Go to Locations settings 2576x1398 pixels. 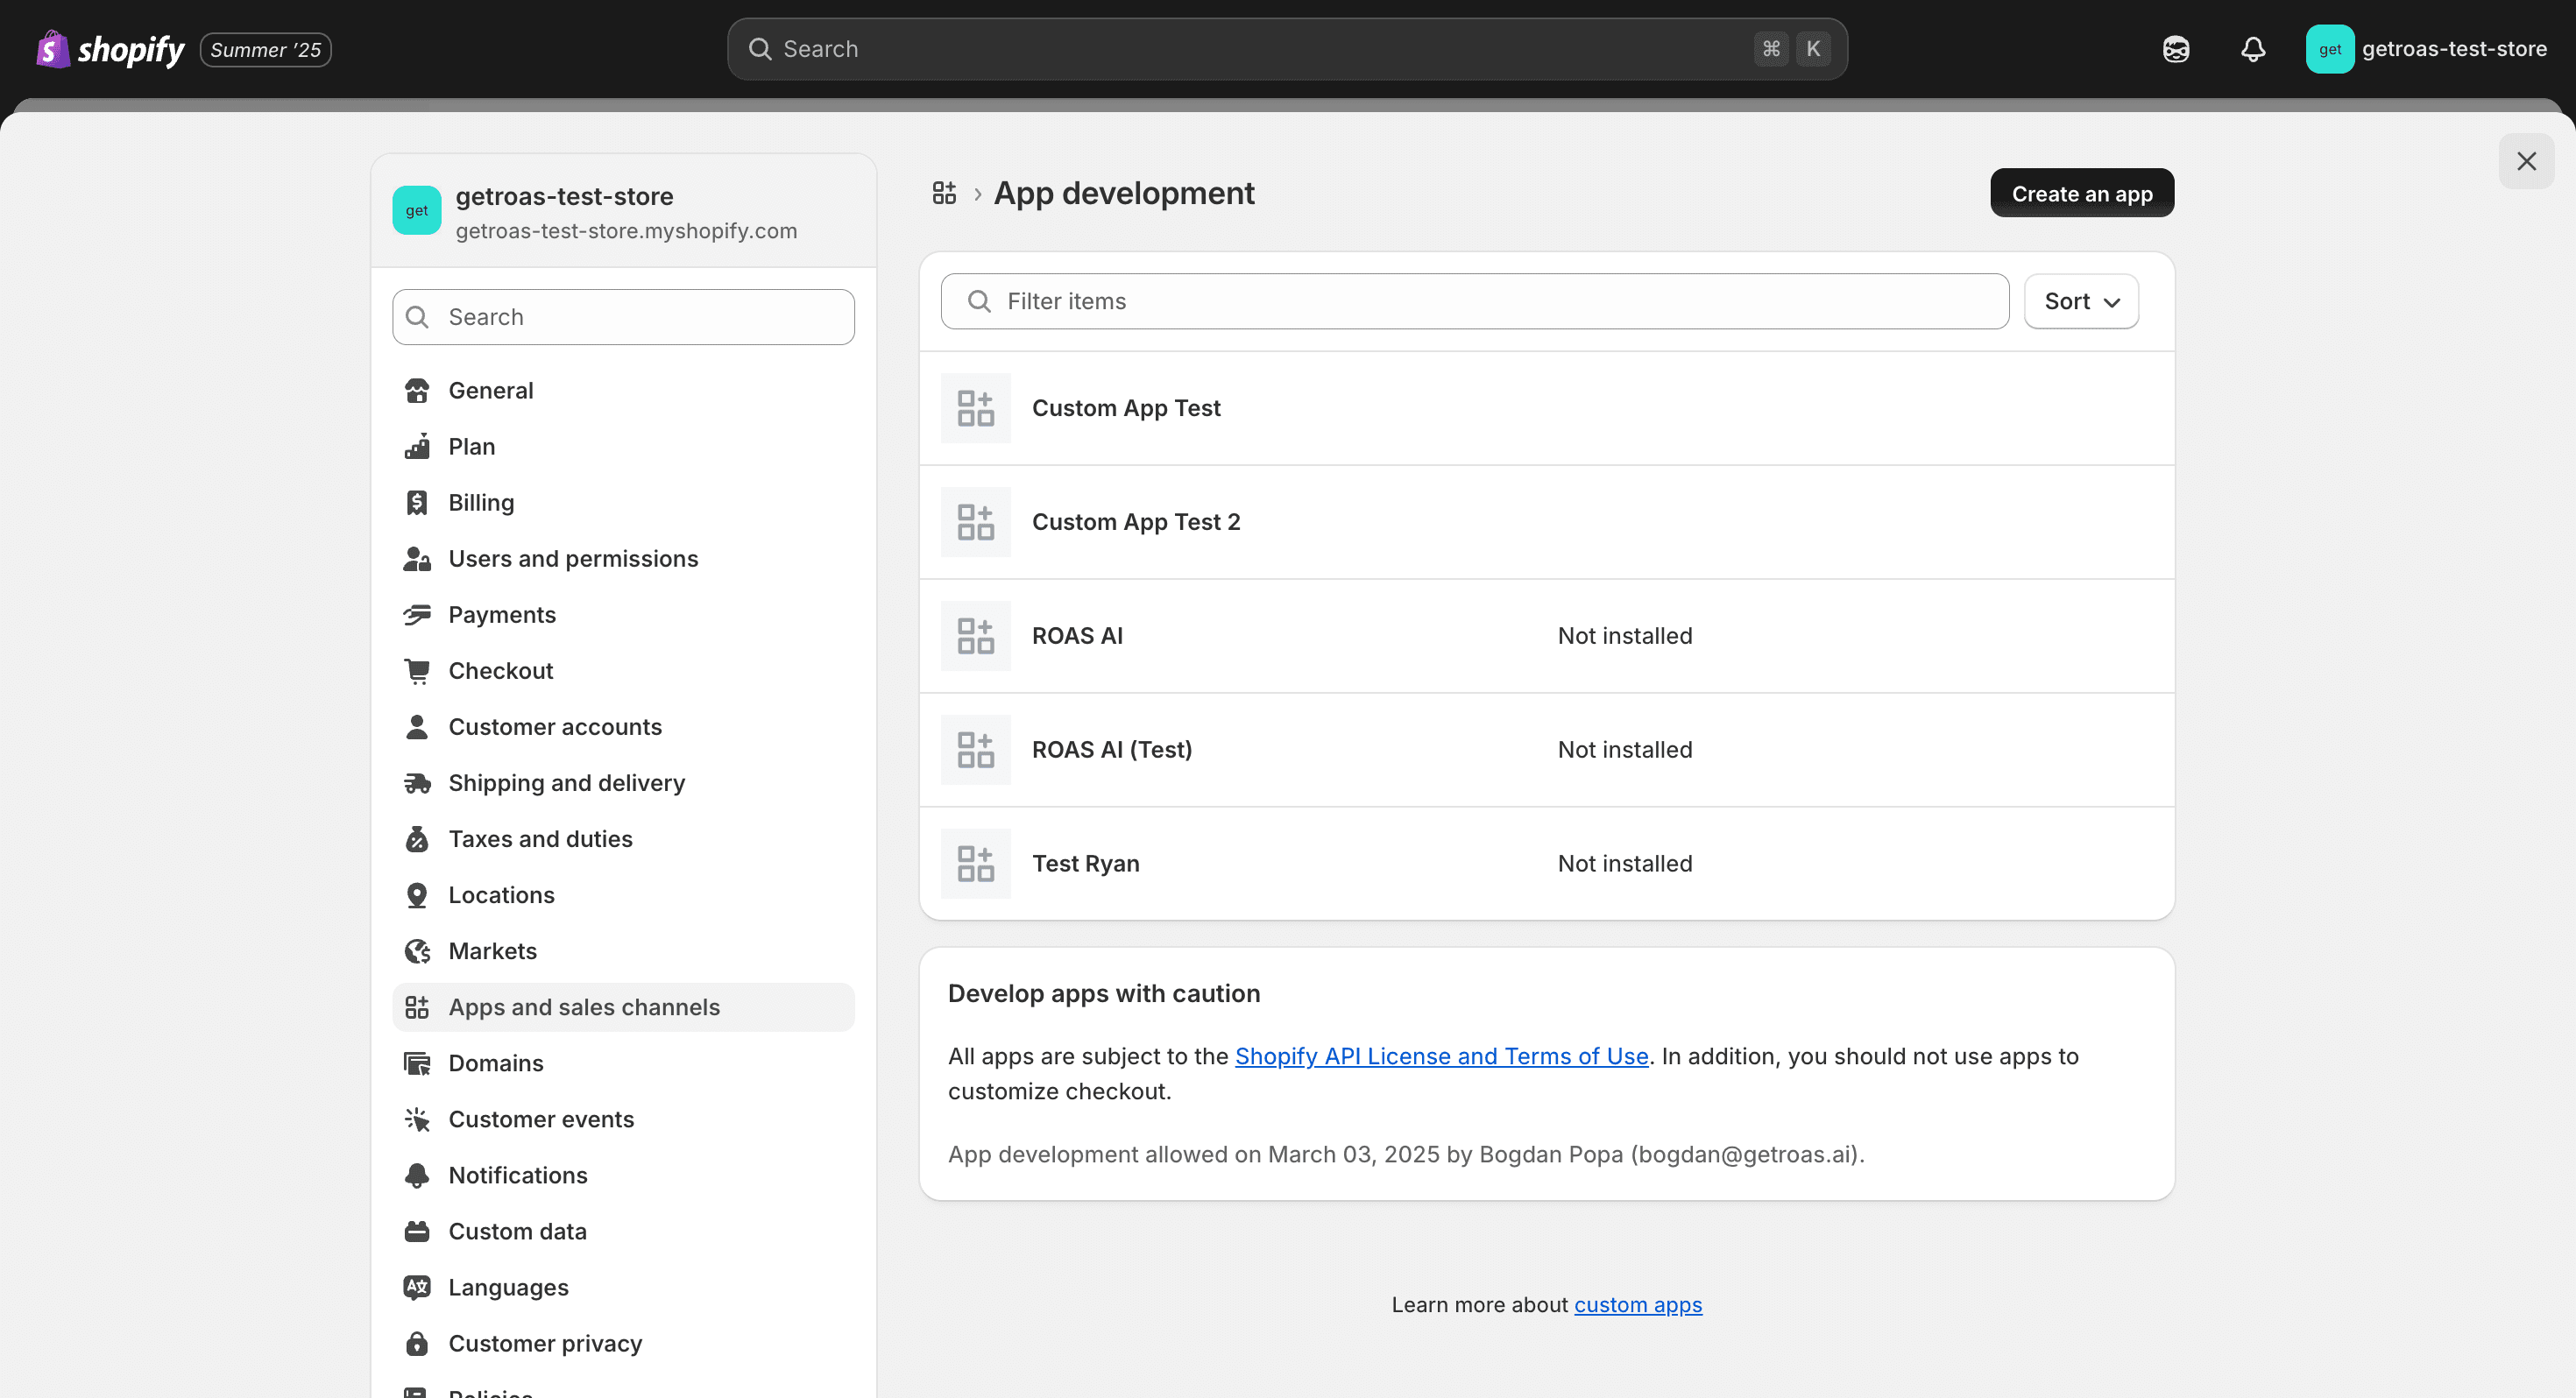(623, 895)
